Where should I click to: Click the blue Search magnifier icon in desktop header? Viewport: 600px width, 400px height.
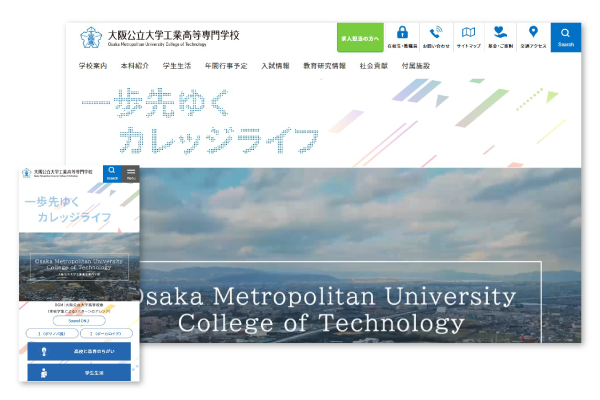point(566,36)
